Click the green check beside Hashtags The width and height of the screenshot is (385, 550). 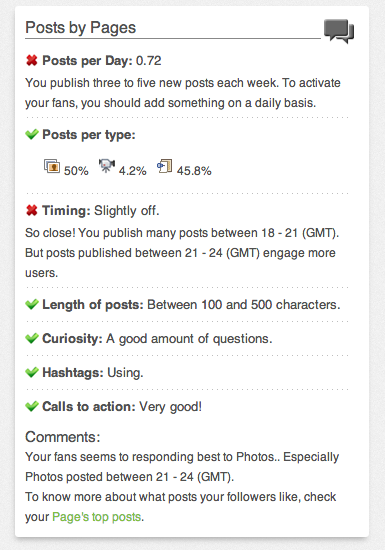tap(32, 372)
